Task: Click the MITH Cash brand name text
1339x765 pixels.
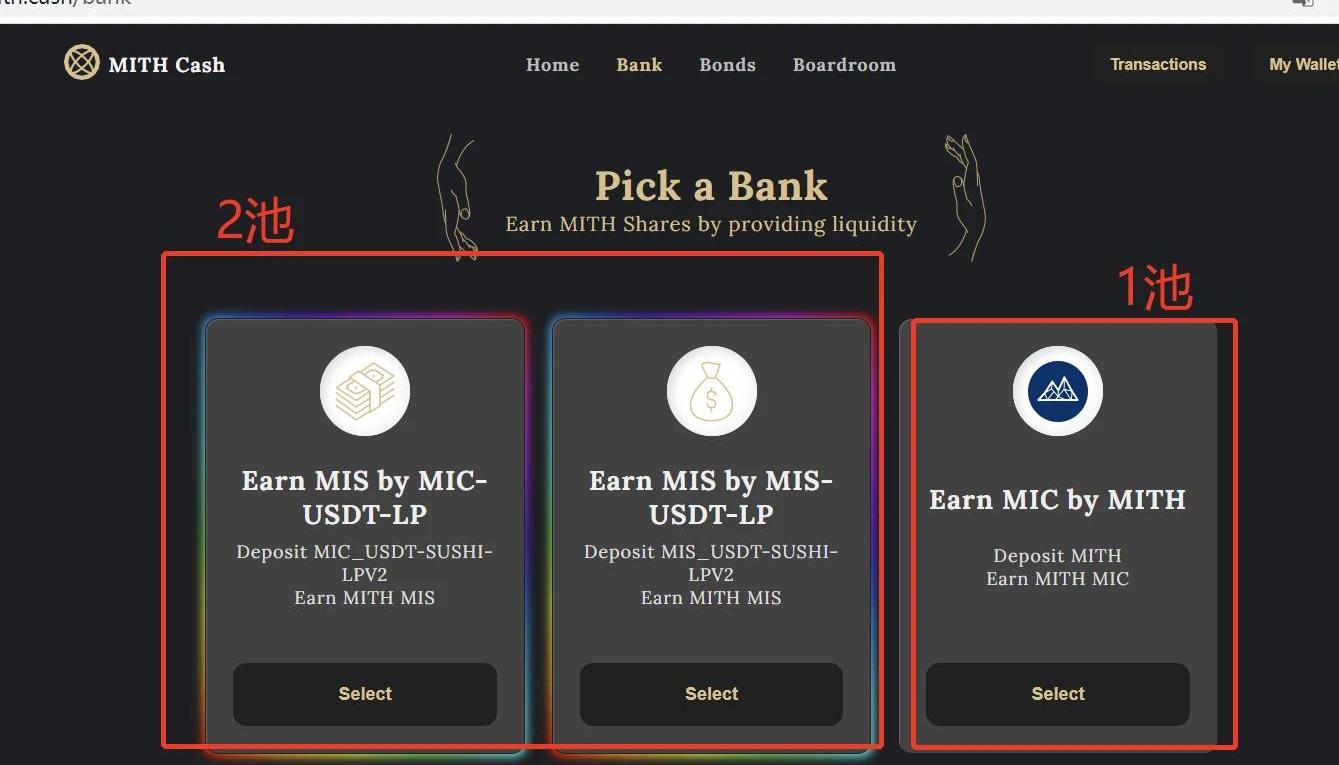Action: (x=166, y=65)
